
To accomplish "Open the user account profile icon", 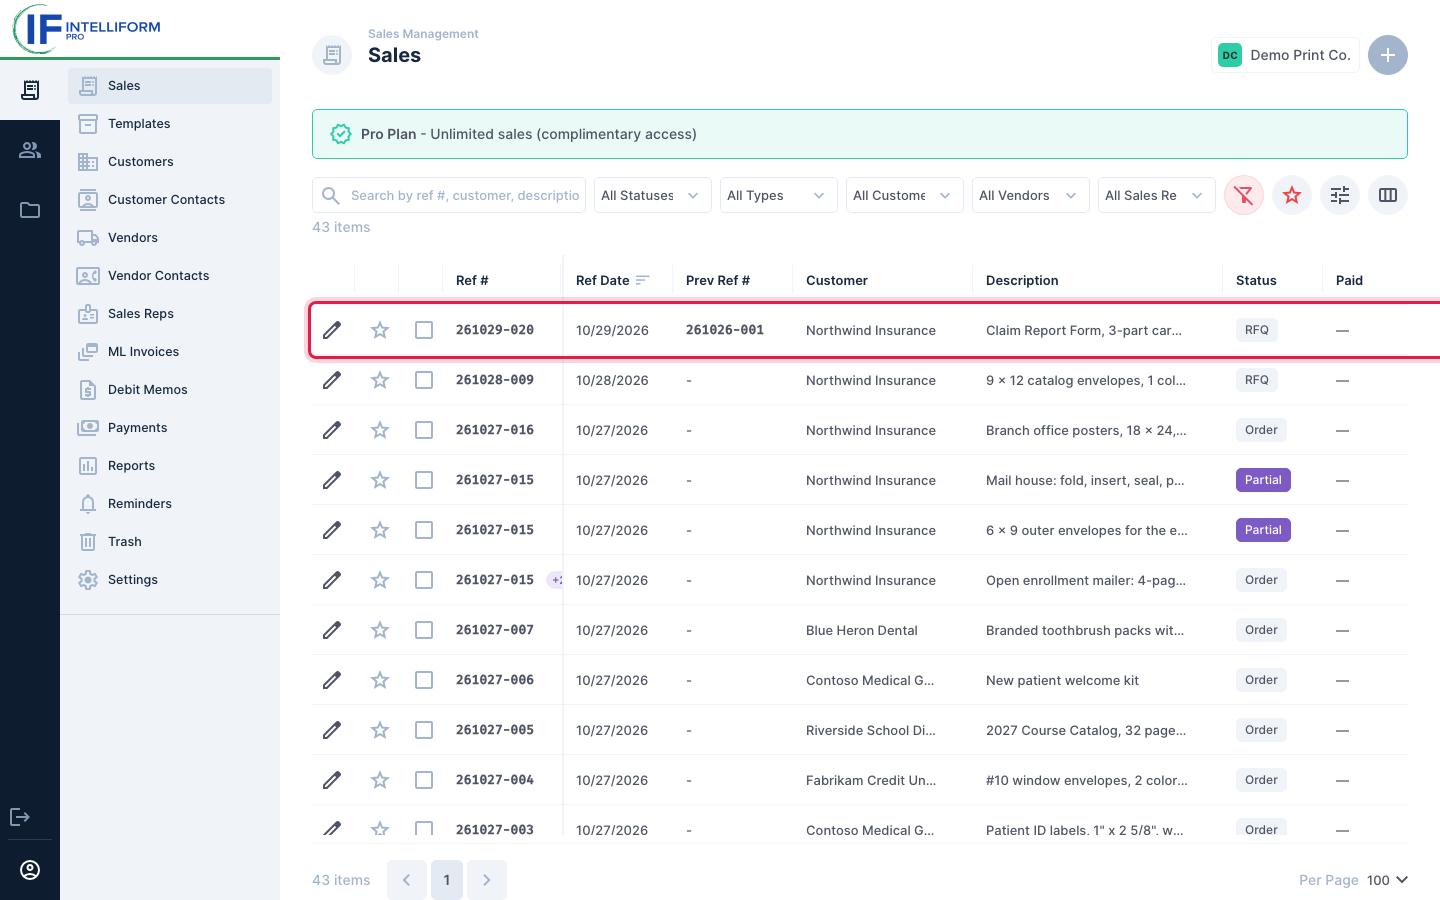I will coord(30,870).
